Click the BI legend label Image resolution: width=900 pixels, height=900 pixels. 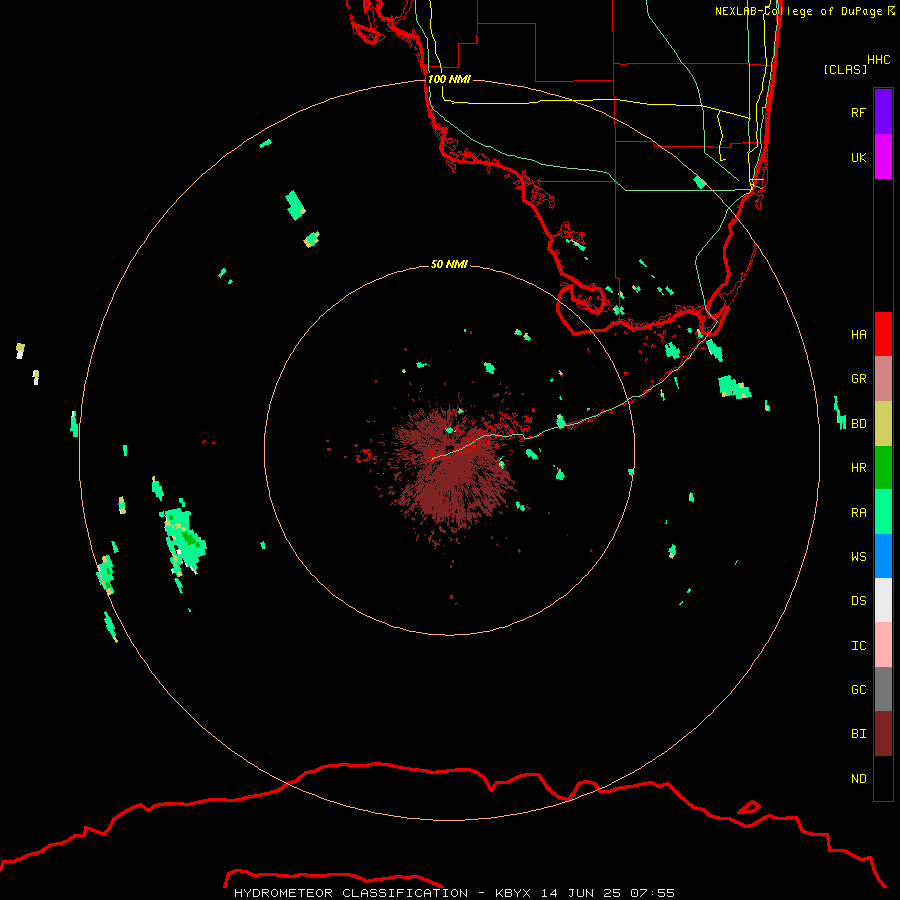pyautogui.click(x=858, y=734)
